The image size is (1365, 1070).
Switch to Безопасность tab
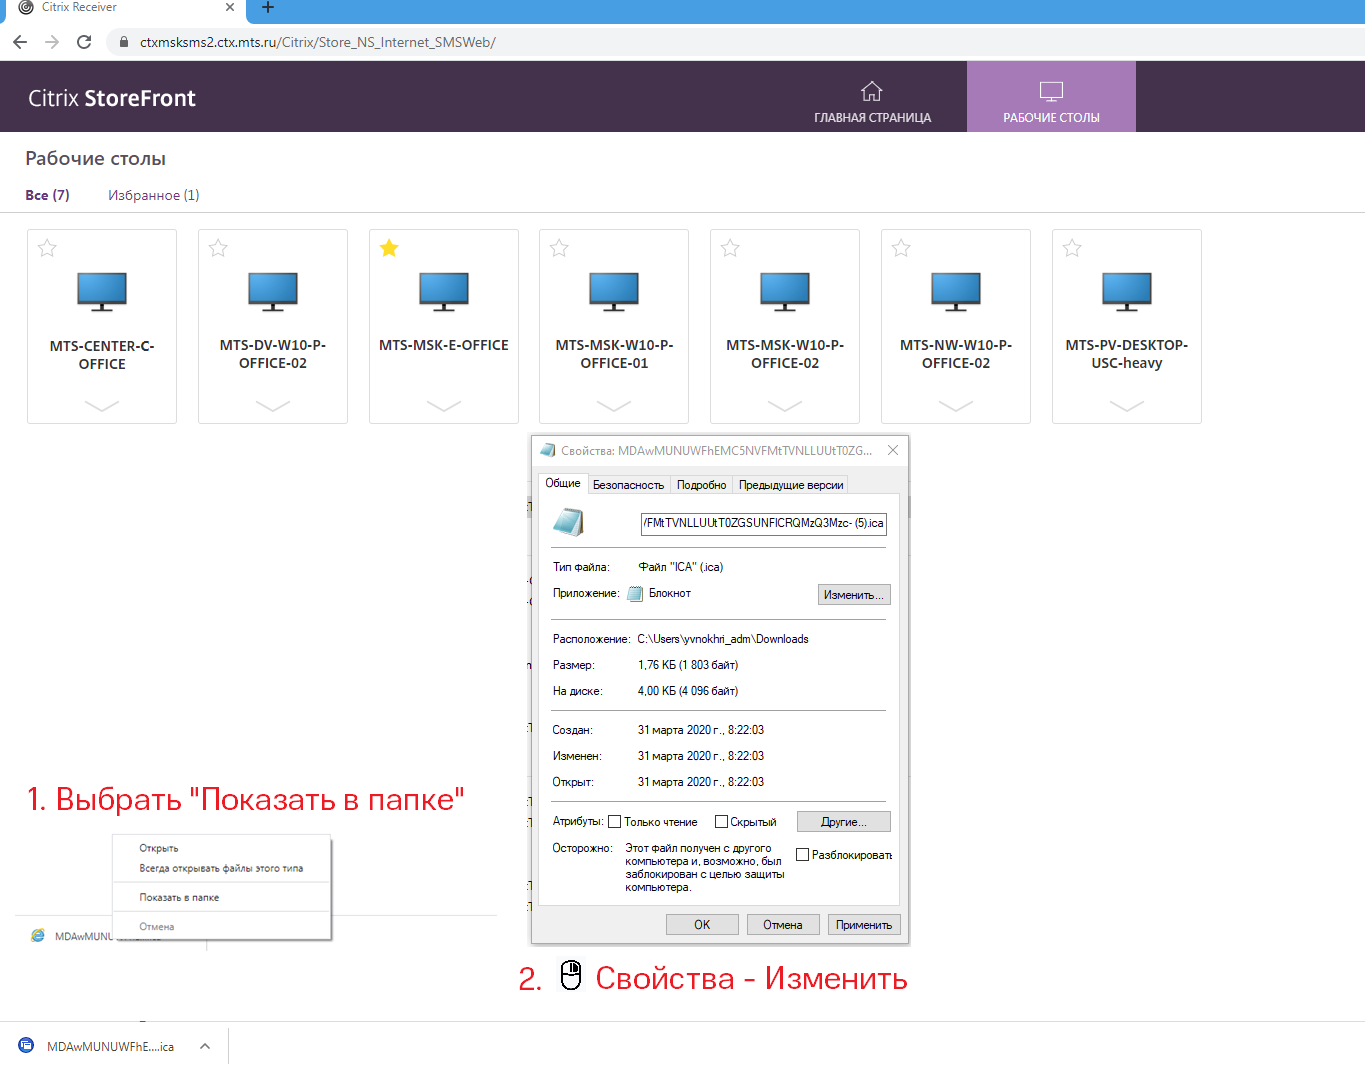point(628,485)
